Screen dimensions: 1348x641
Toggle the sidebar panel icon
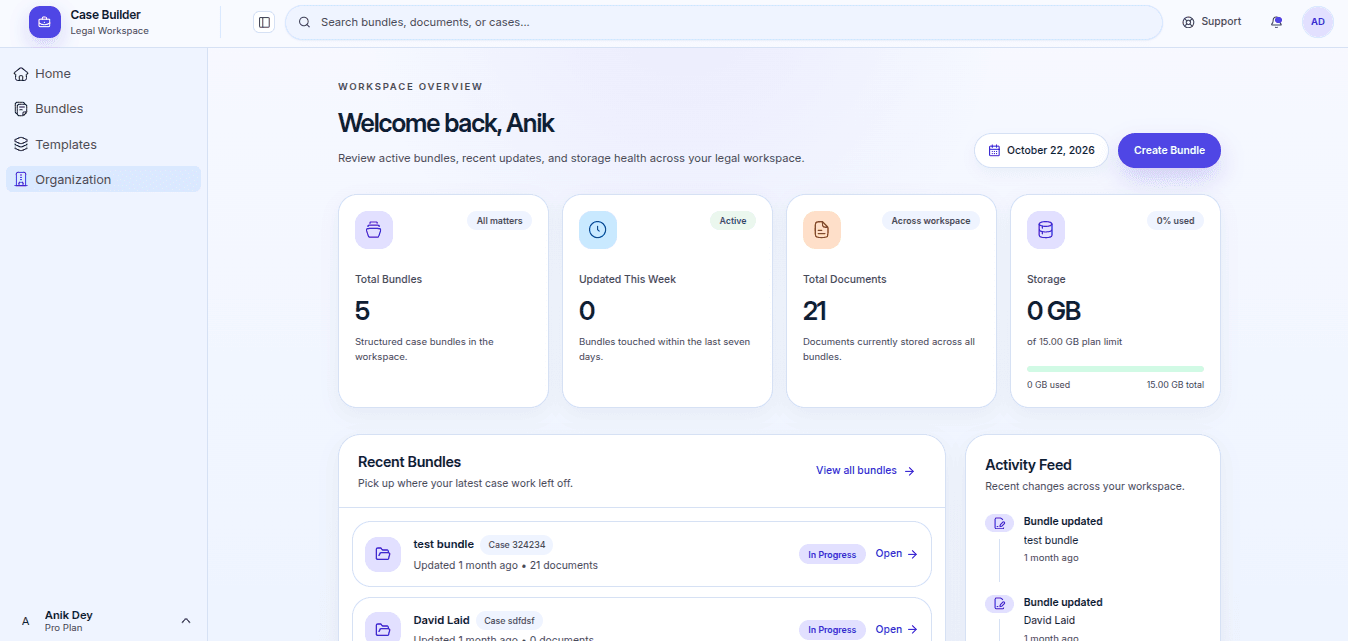(264, 22)
